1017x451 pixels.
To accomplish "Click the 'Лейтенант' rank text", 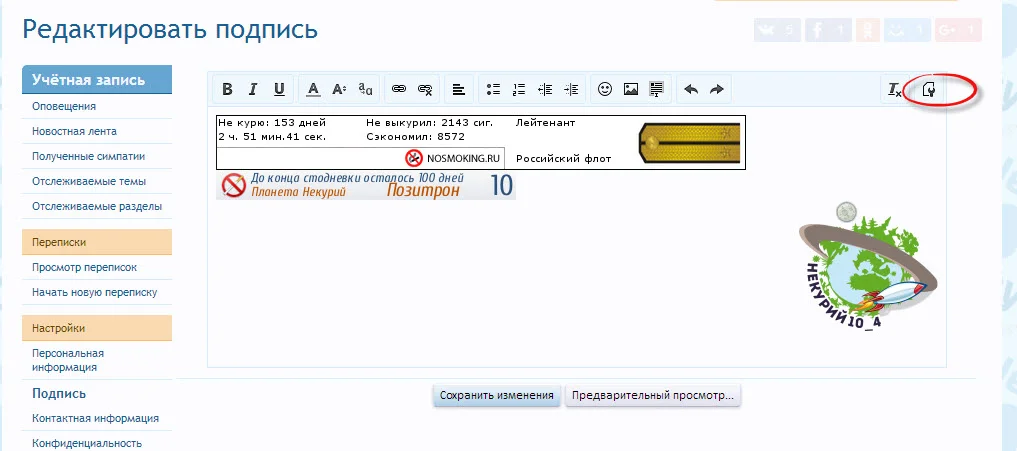I will click(x=545, y=123).
